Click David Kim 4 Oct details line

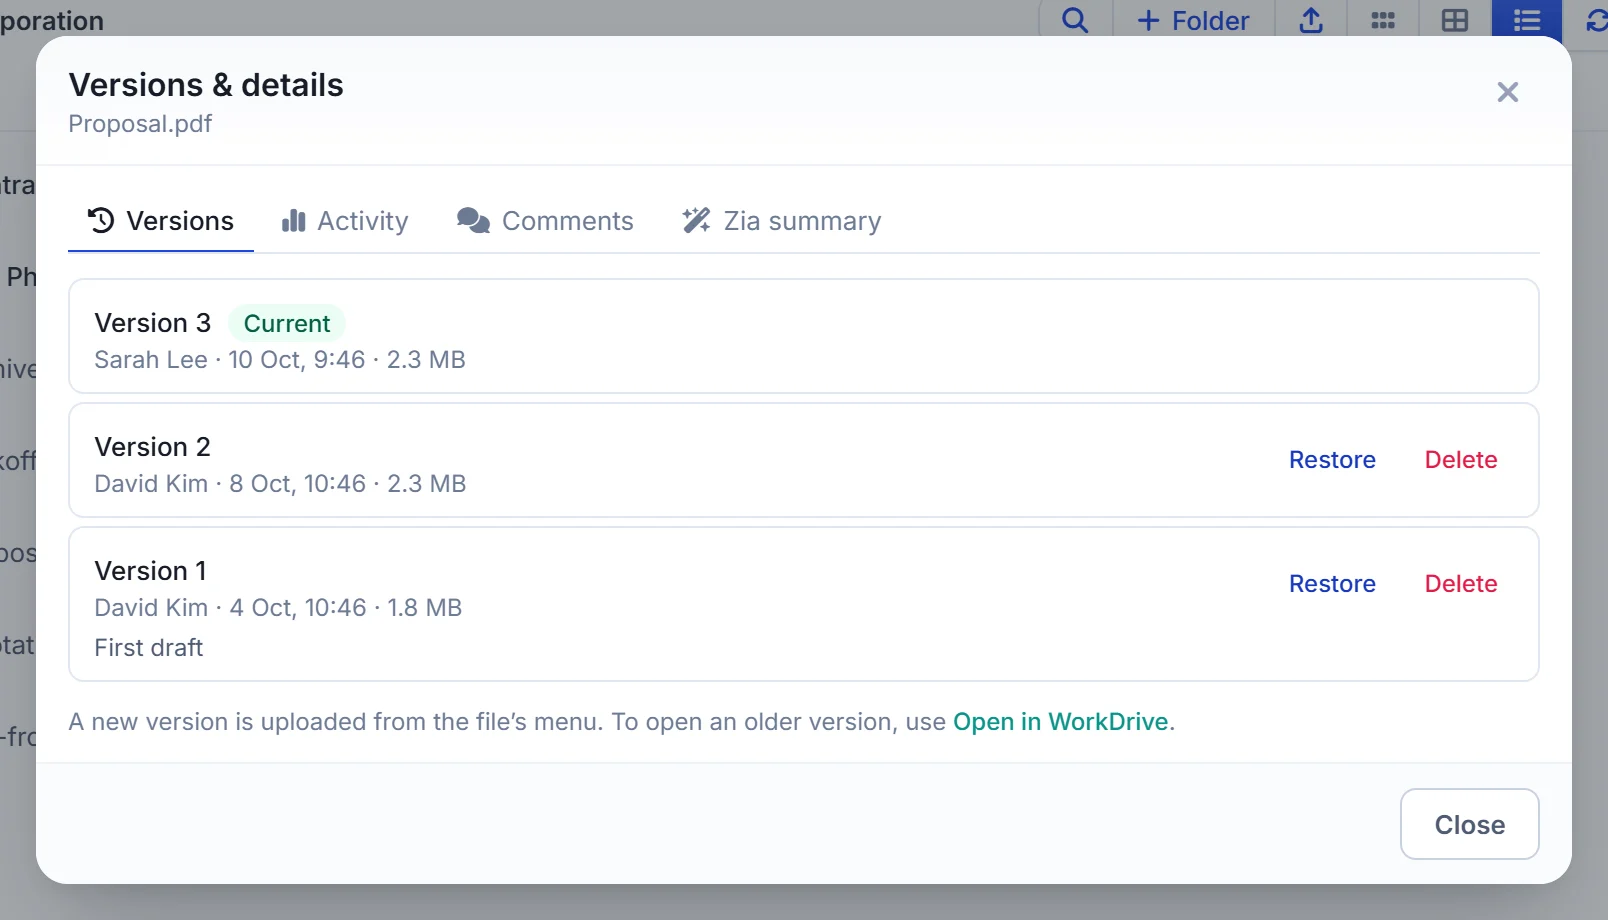tap(278, 608)
